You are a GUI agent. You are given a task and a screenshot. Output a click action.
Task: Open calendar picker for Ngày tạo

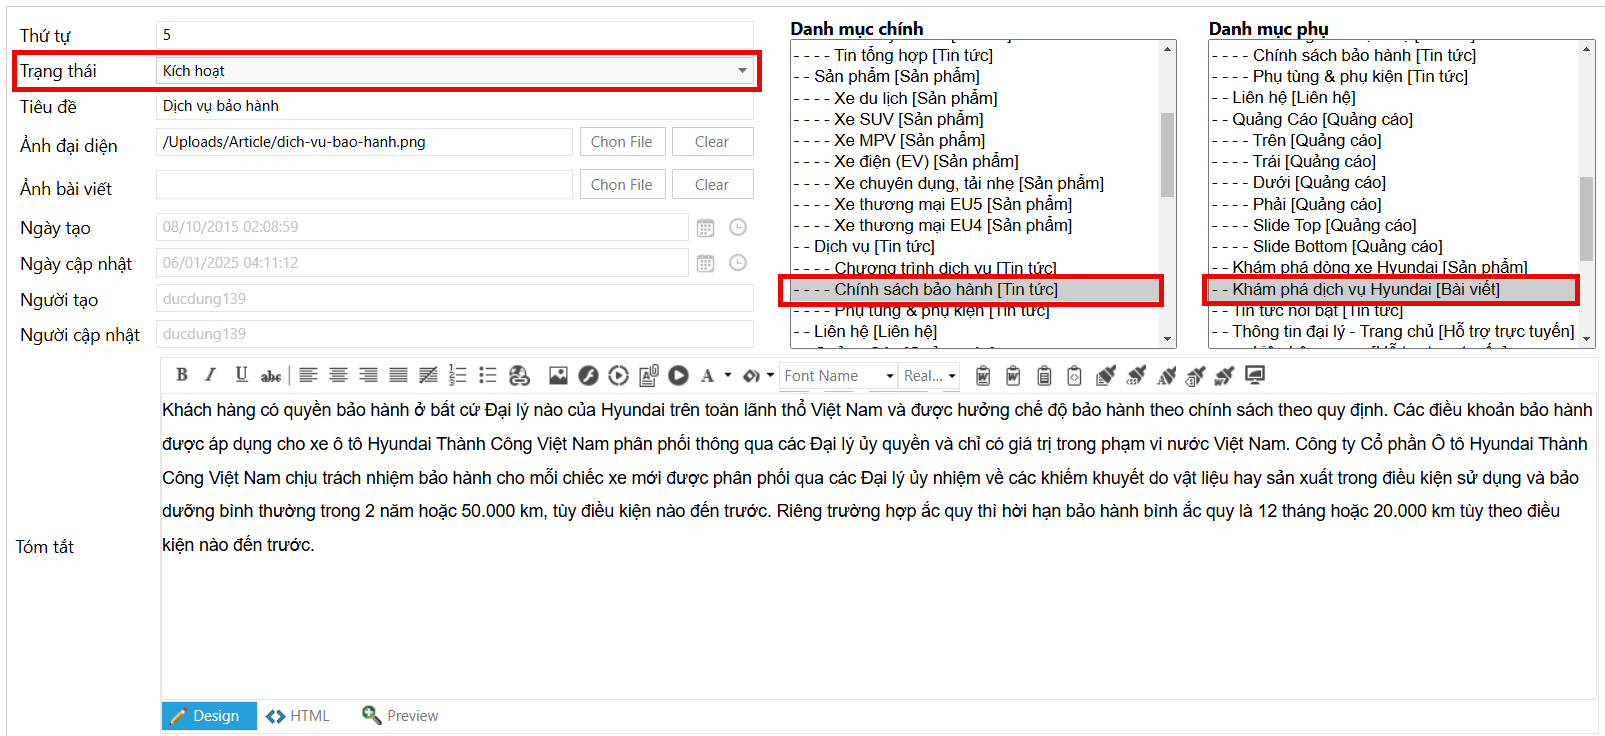(x=705, y=228)
